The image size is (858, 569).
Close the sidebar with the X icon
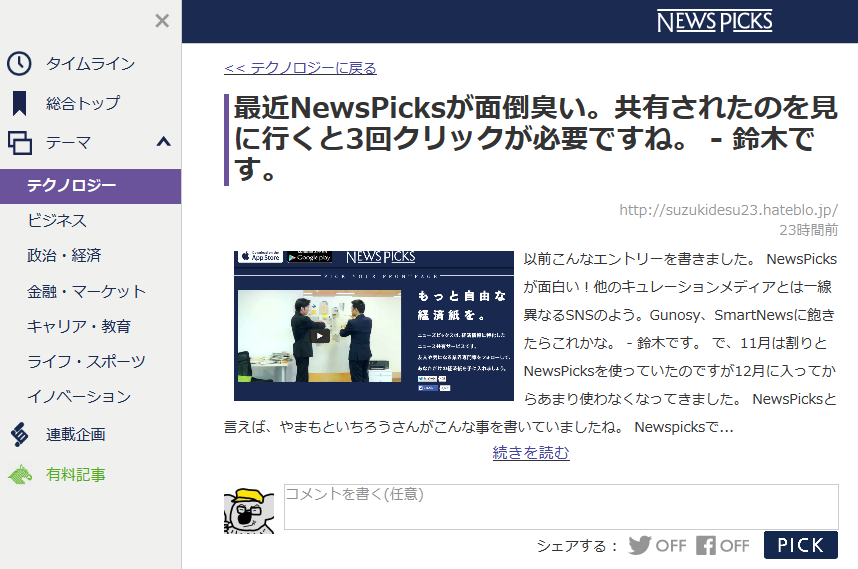point(162,21)
